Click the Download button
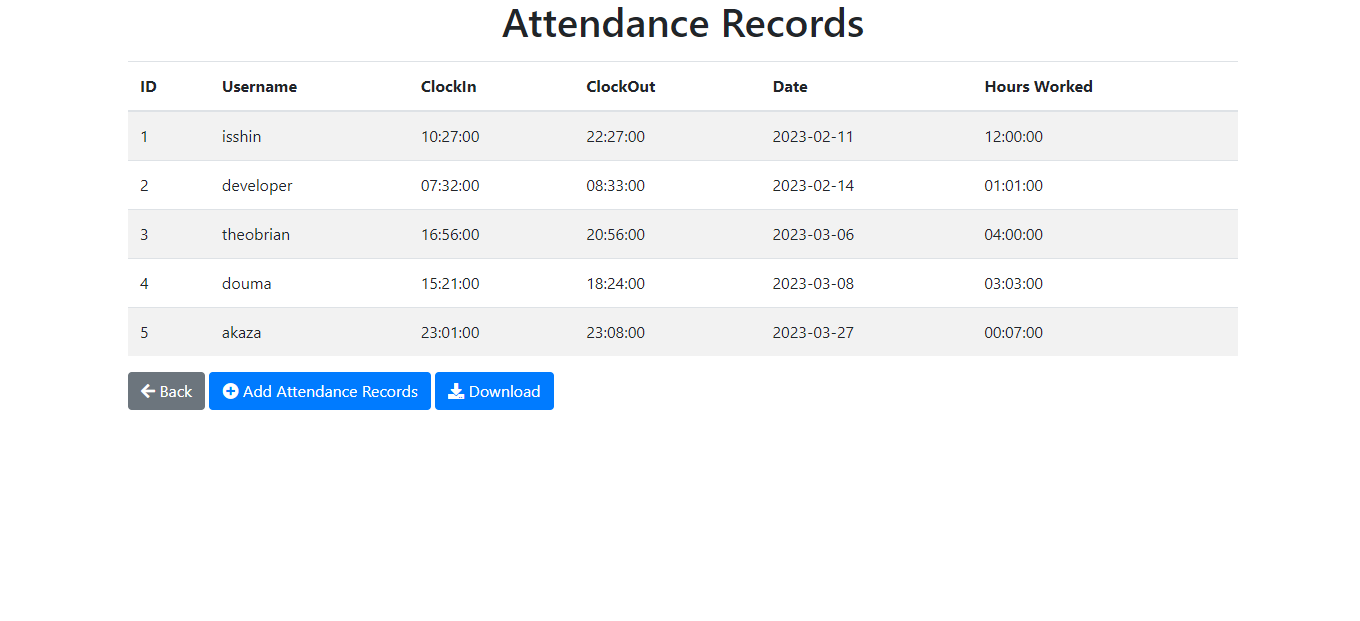Image resolution: width=1360 pixels, height=621 pixels. click(x=494, y=391)
